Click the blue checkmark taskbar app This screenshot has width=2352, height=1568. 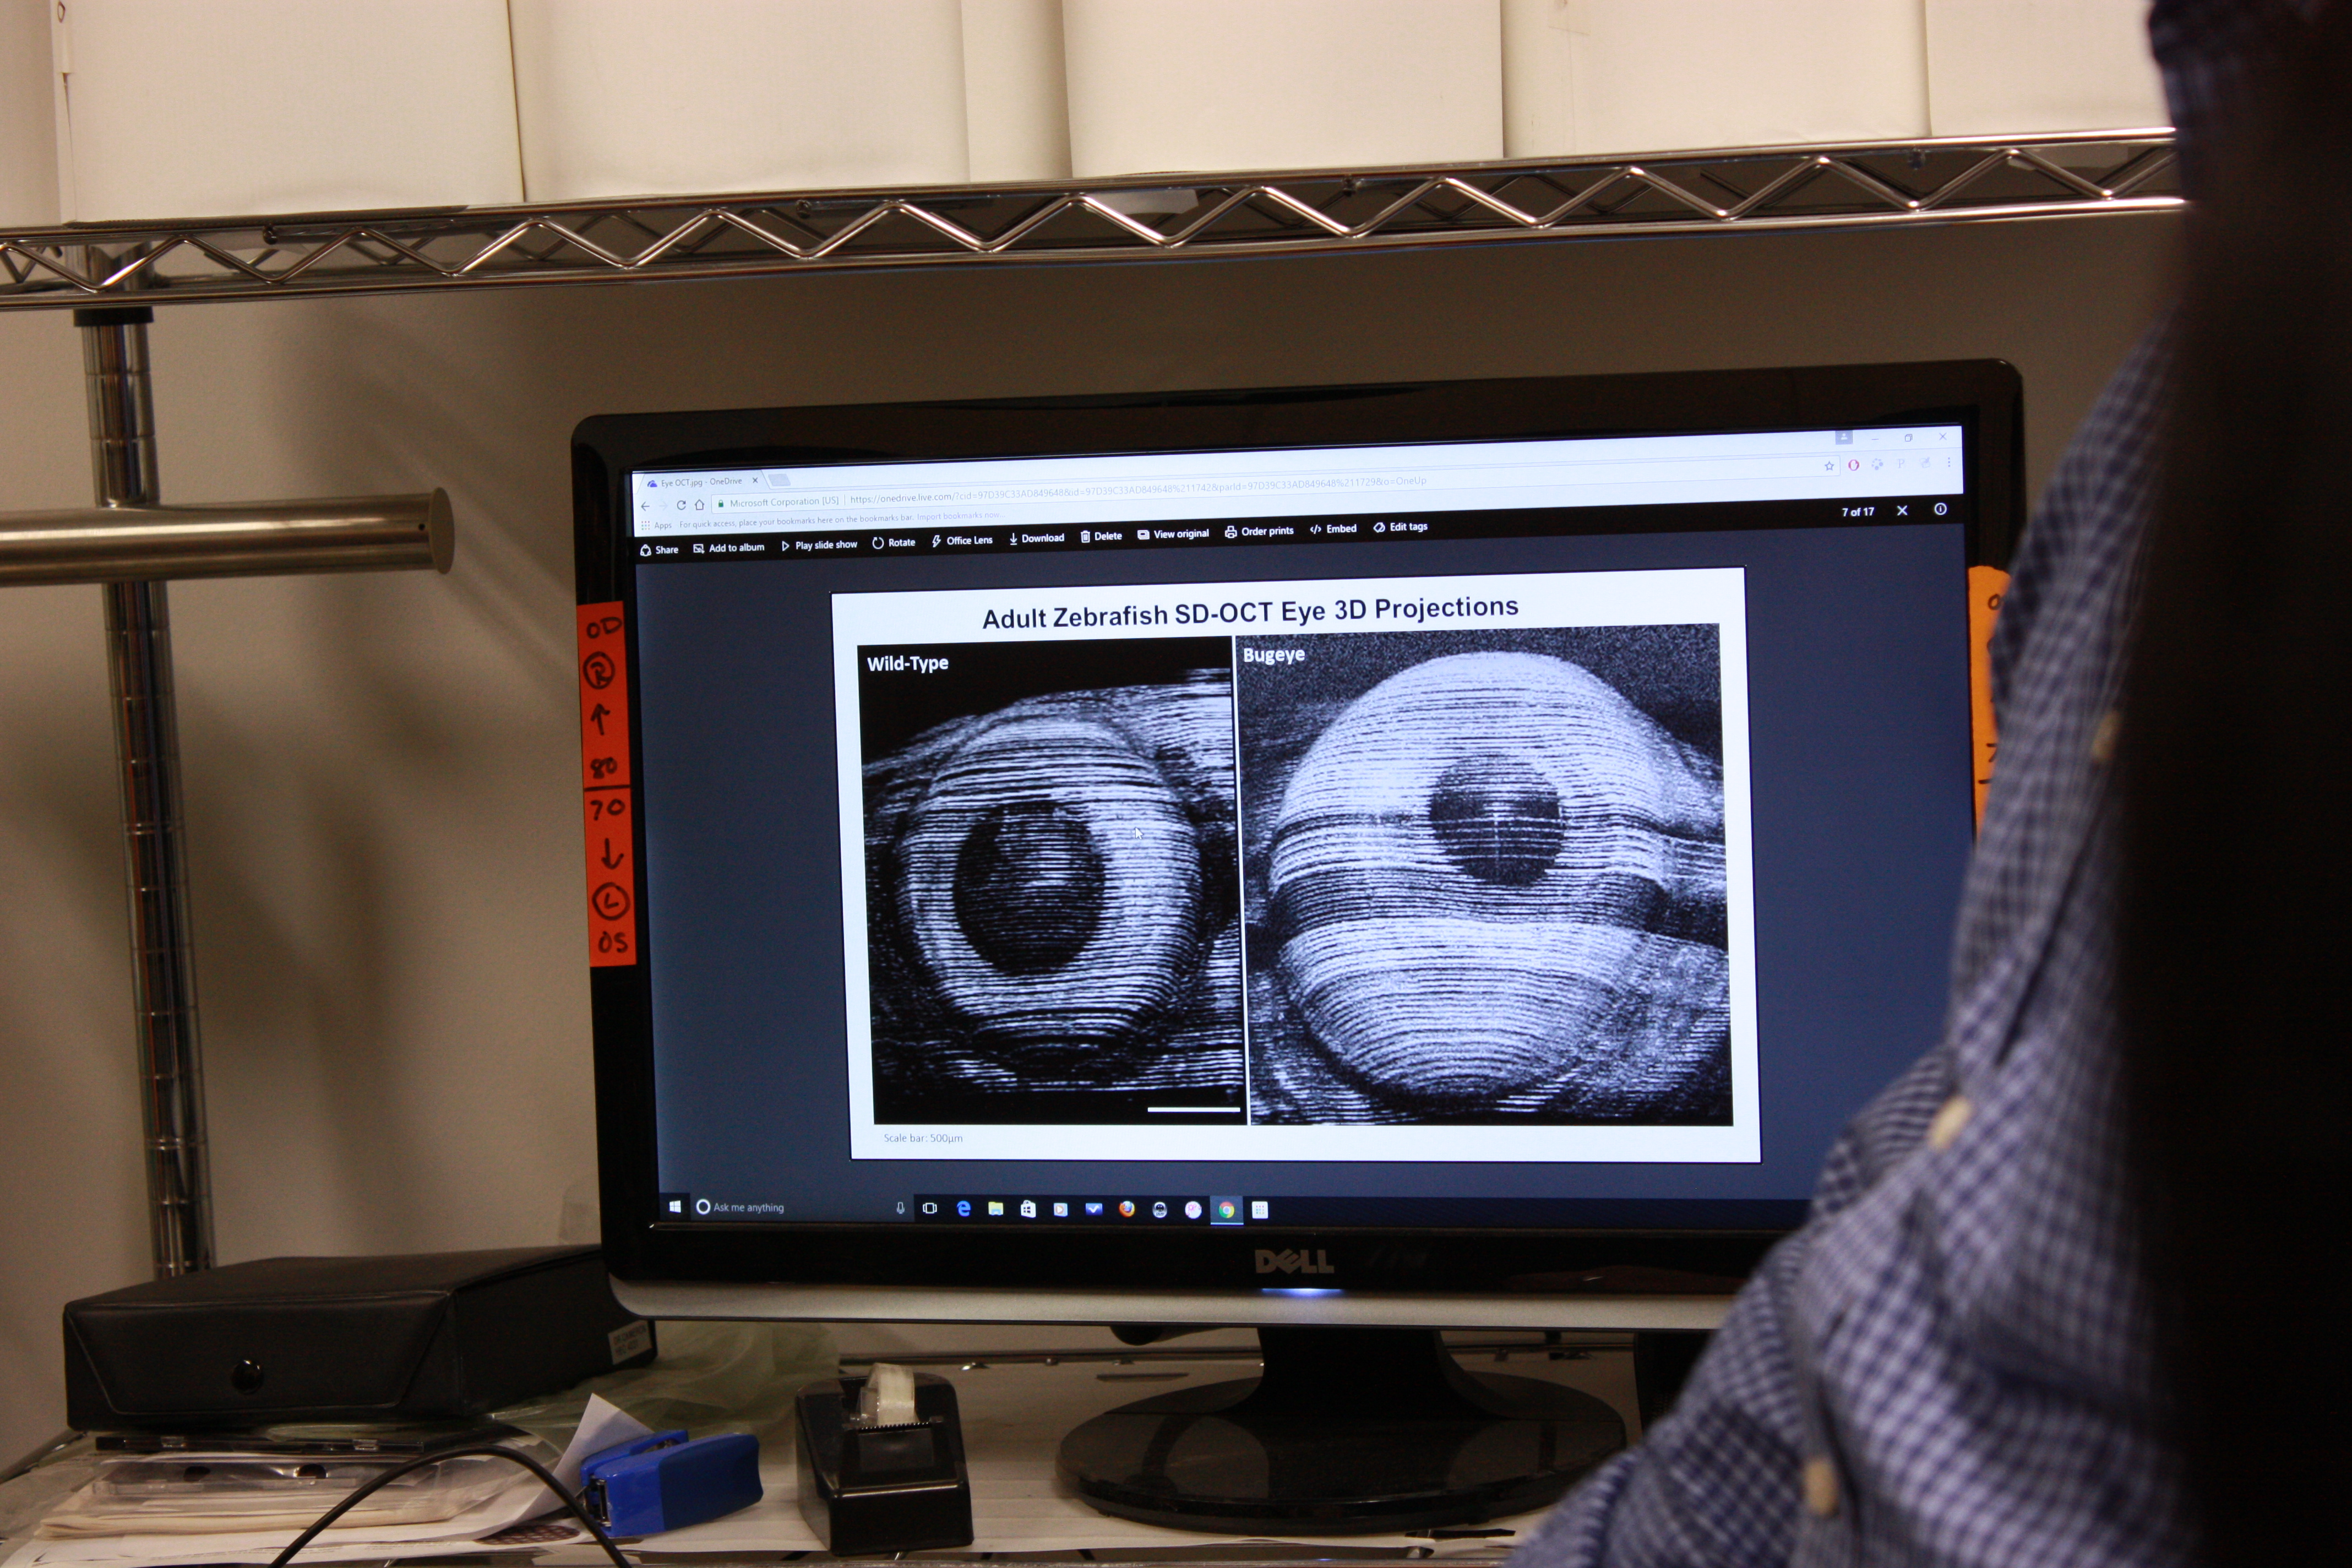(1094, 1209)
